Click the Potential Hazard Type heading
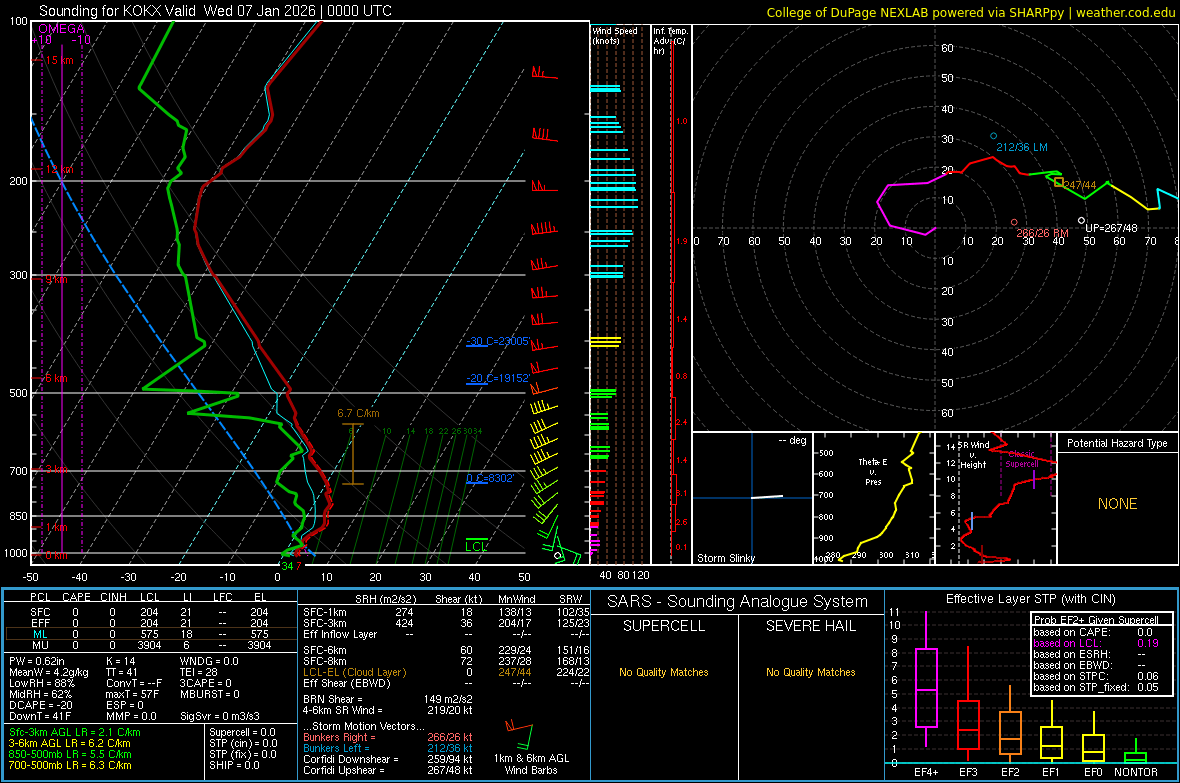The height and width of the screenshot is (783, 1180). point(1118,443)
